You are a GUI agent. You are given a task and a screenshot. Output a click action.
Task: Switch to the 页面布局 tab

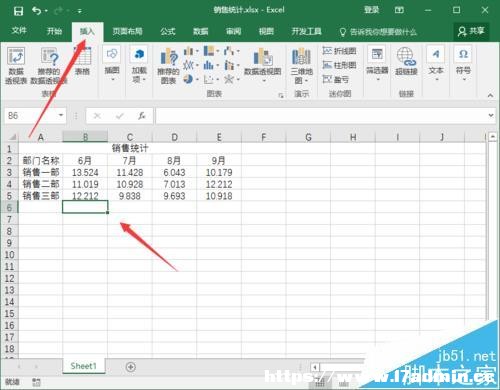pos(127,31)
